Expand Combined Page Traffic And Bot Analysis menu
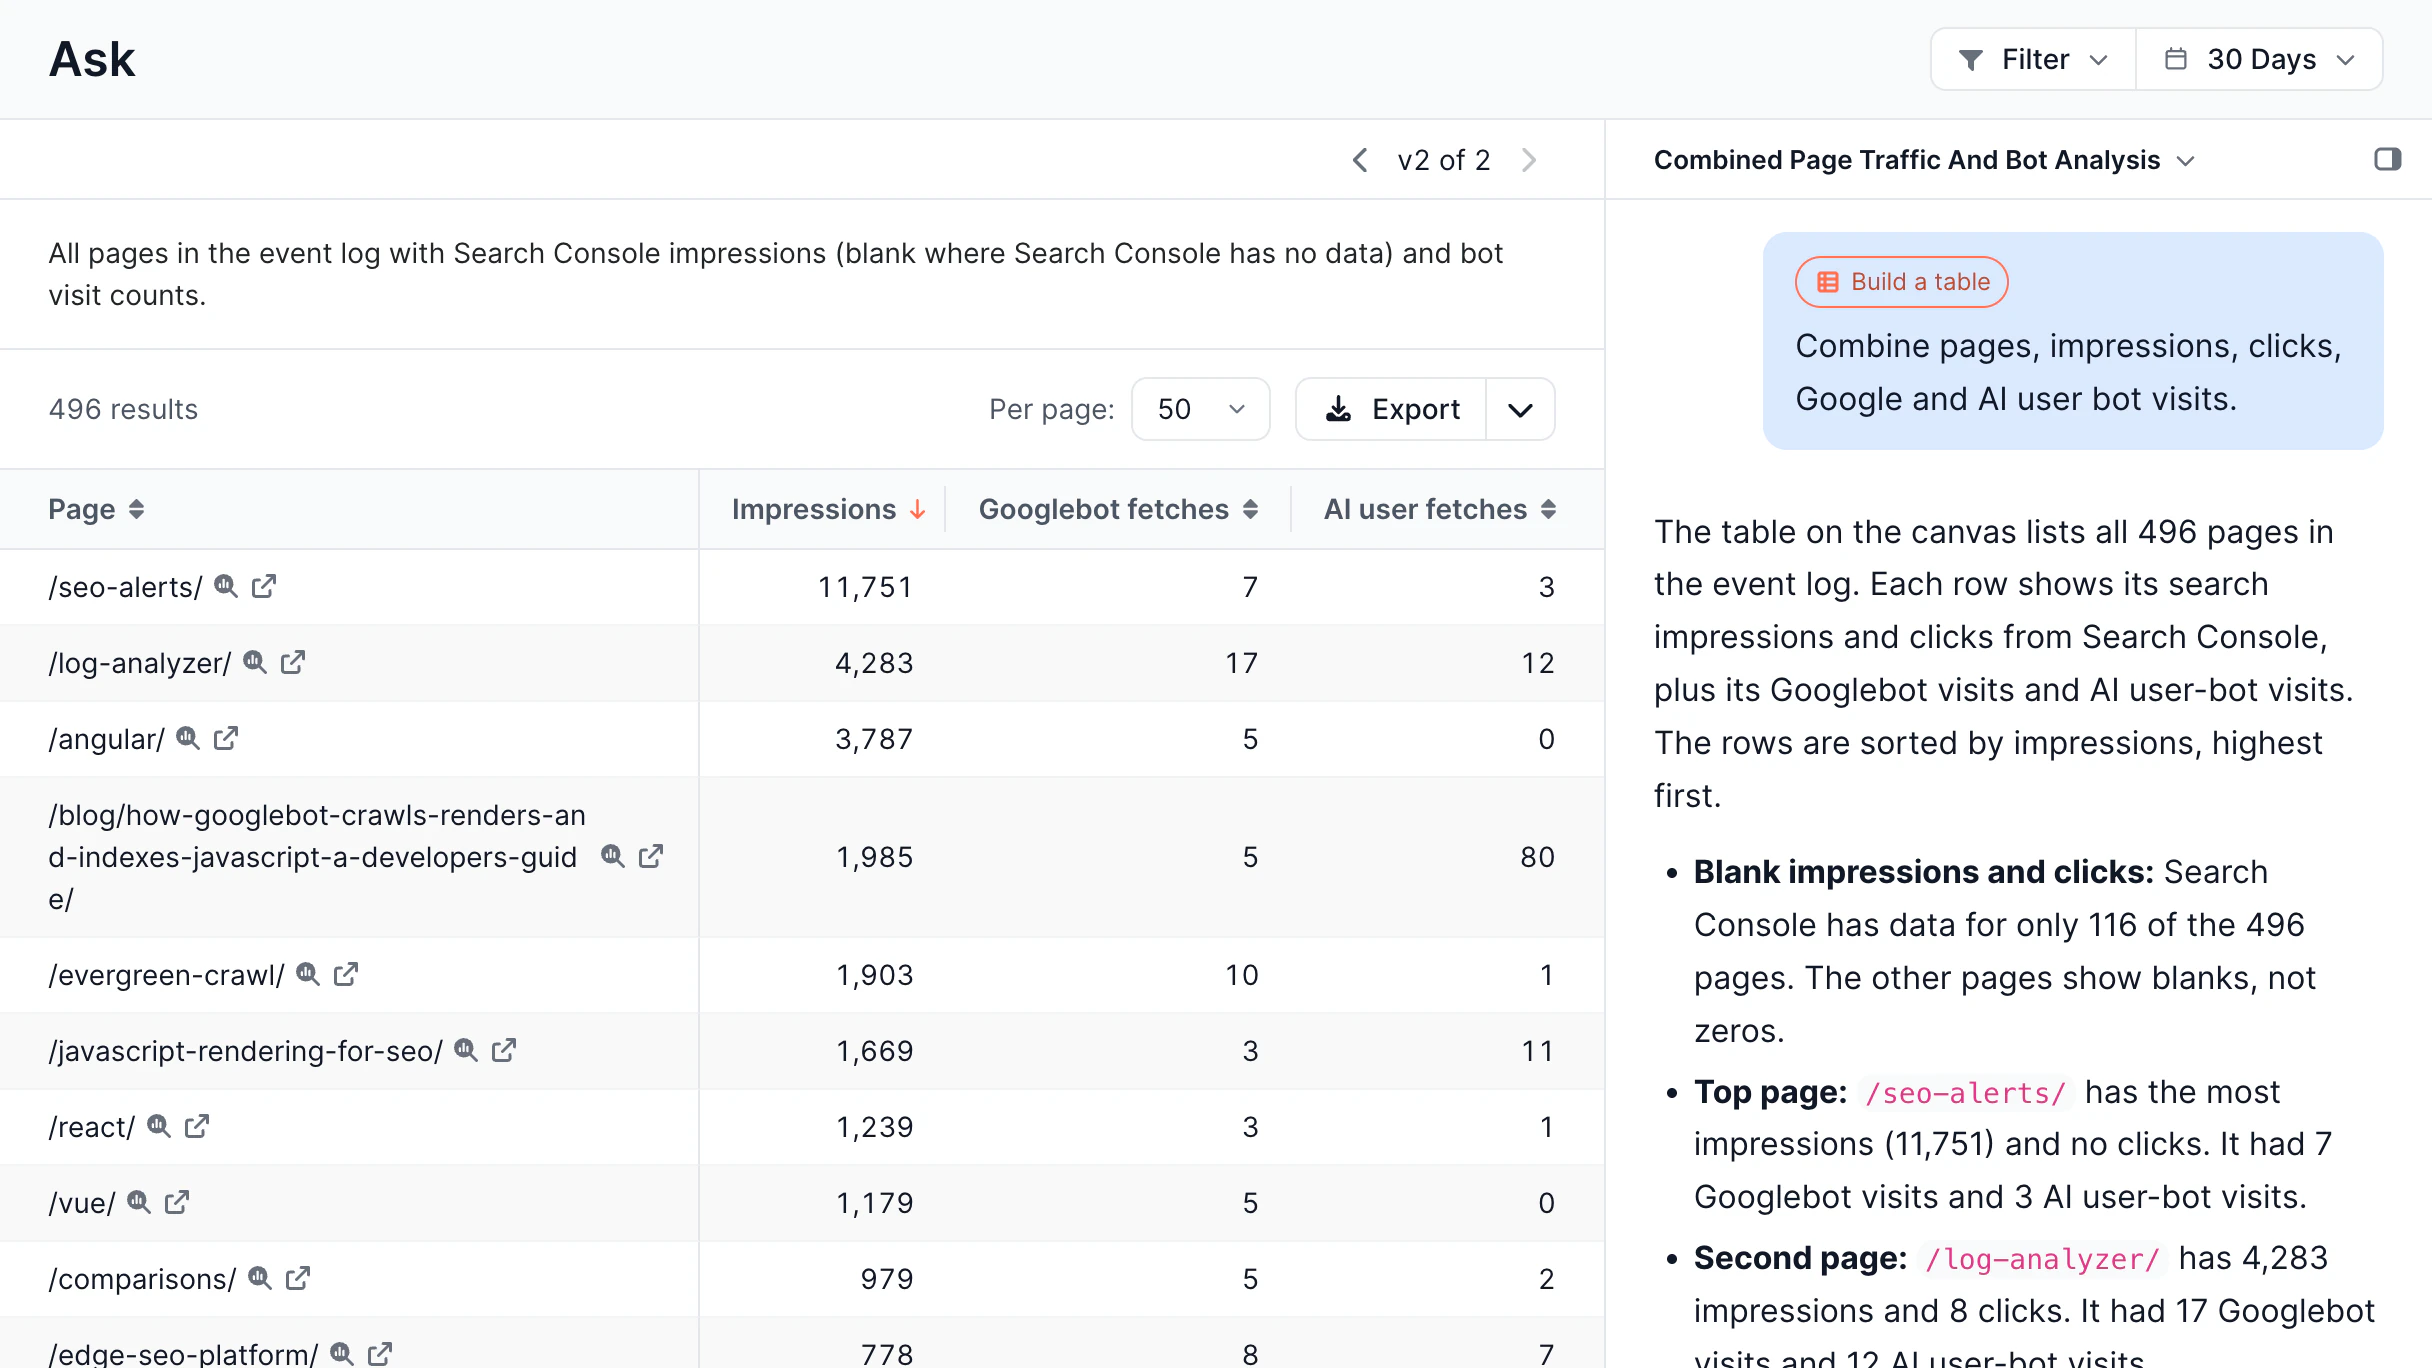 [1924, 160]
